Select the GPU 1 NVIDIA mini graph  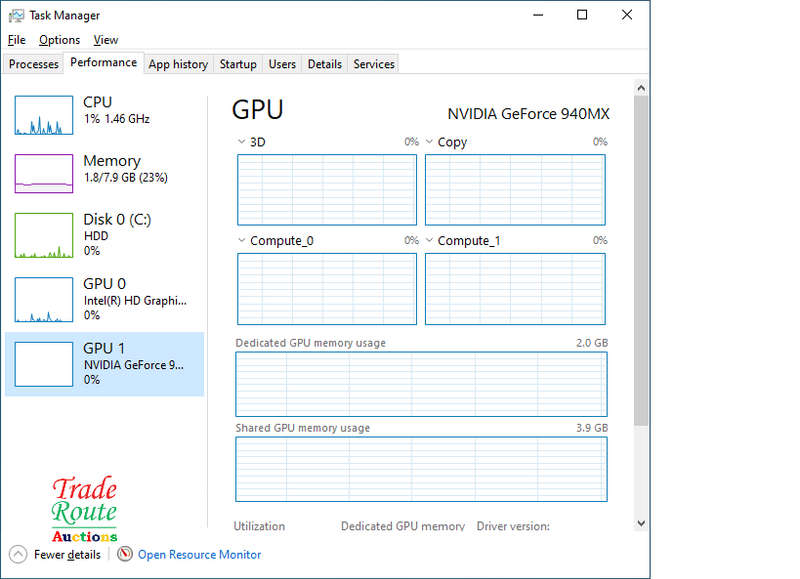[44, 364]
